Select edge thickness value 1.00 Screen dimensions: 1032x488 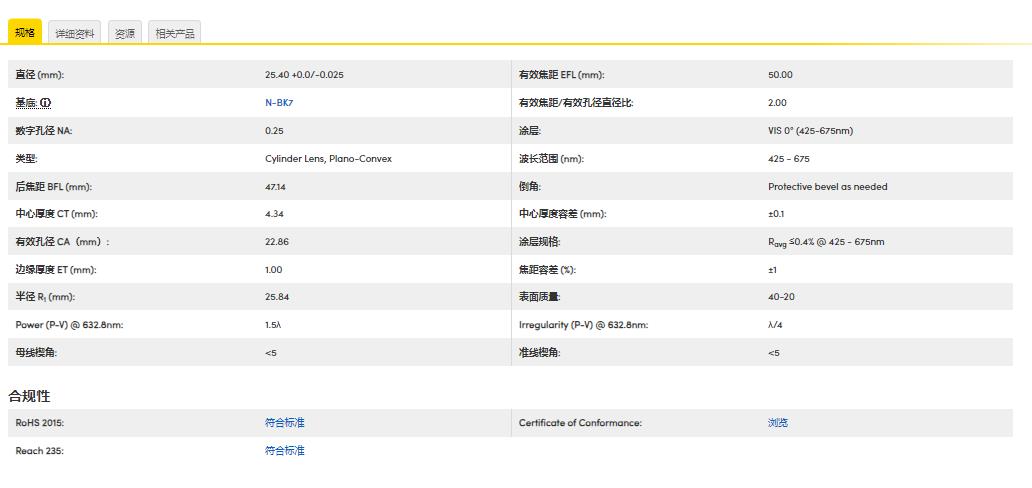coord(273,269)
